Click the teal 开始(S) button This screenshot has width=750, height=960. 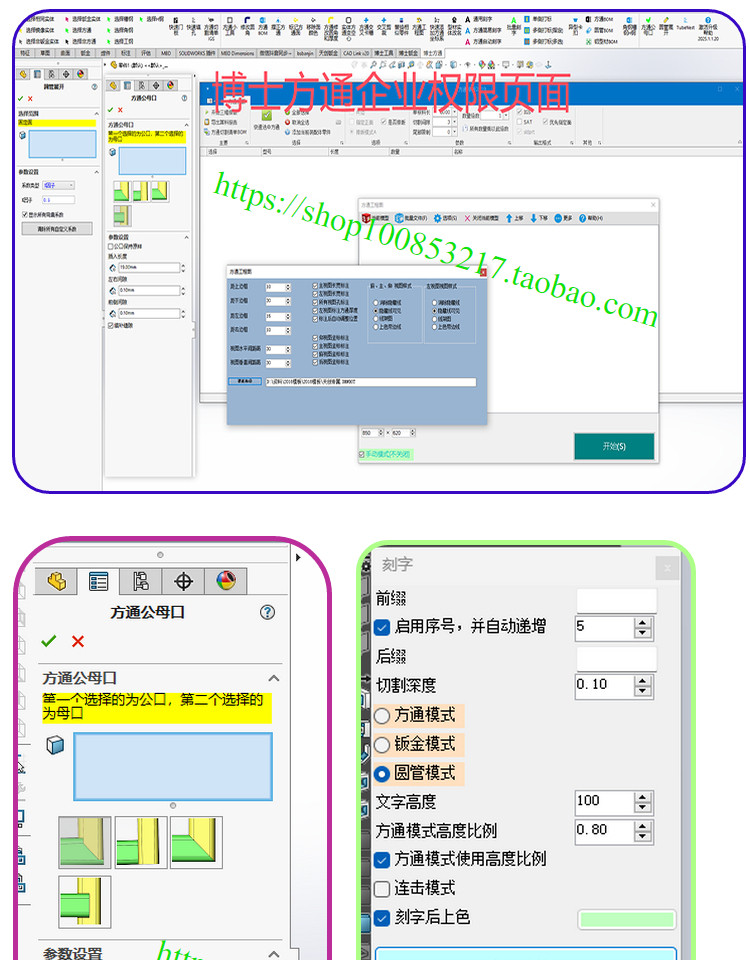[614, 446]
